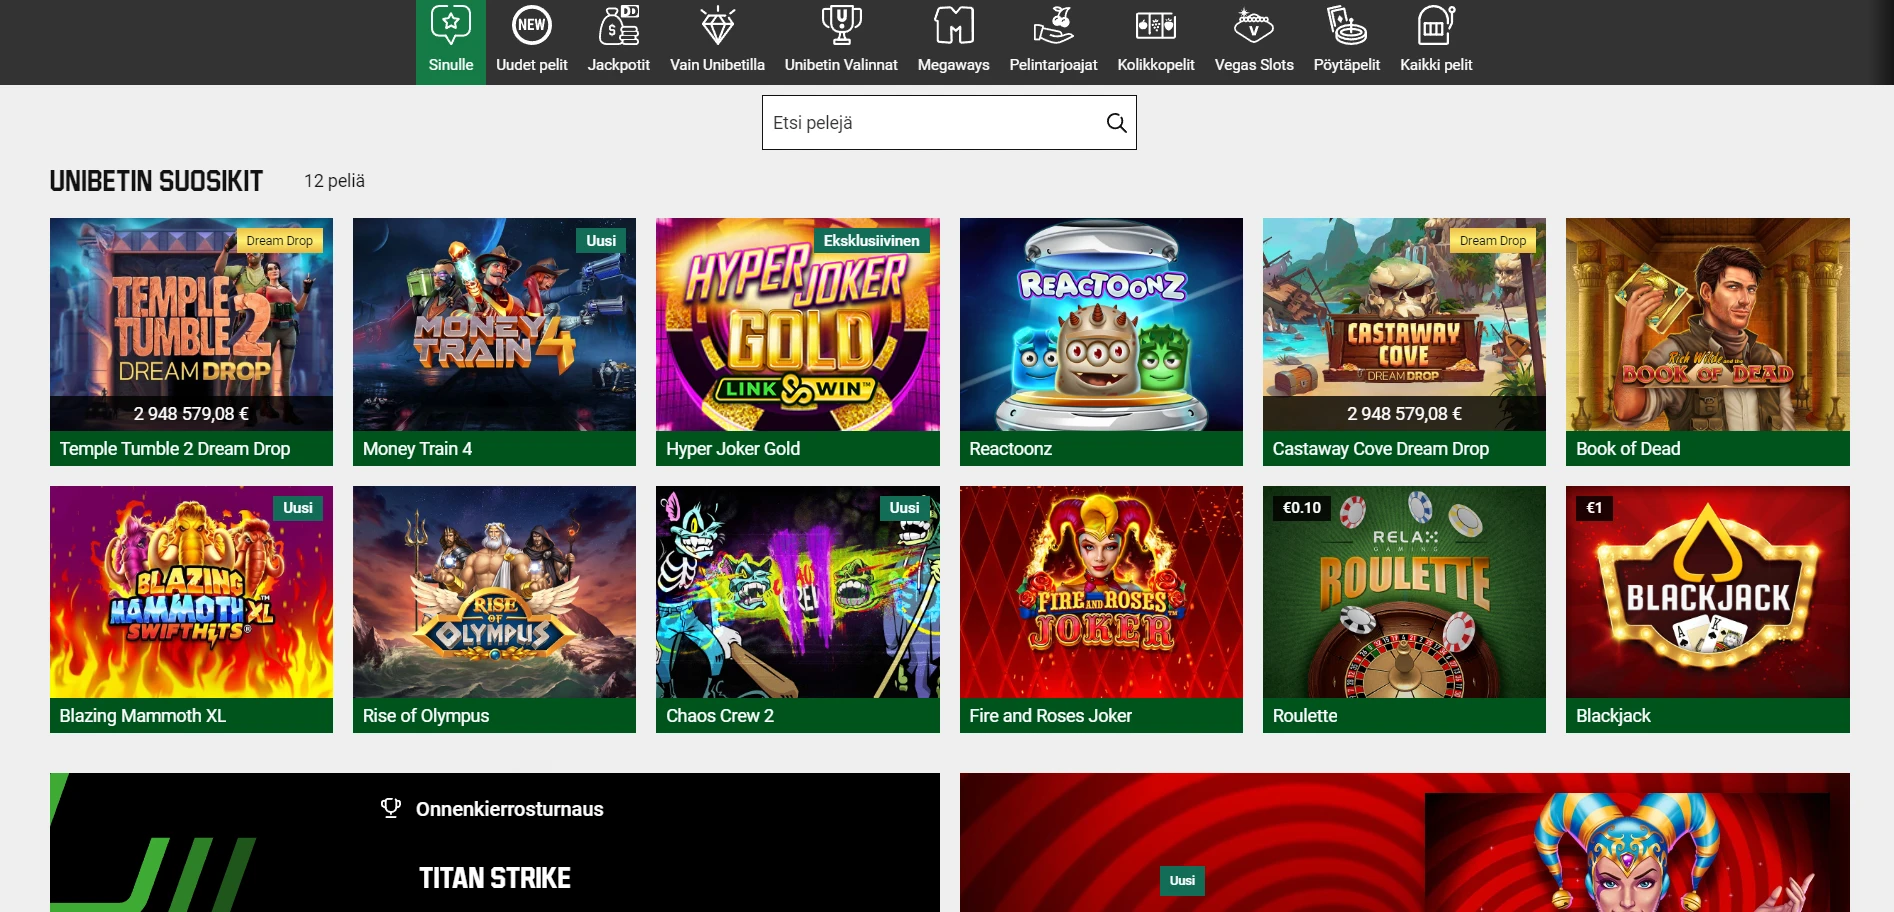Click the jackpot amount on Castaway Cove
Screen dimensions: 1894x912
coord(1404,414)
